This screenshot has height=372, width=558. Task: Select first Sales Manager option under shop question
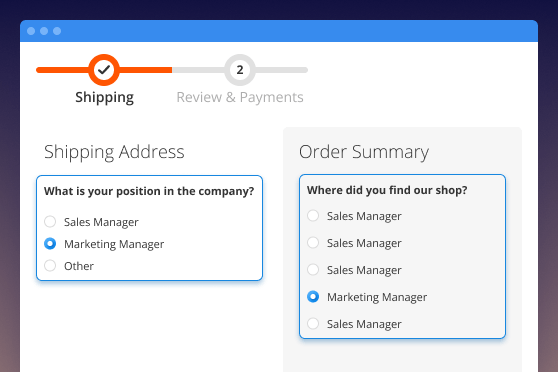click(313, 215)
